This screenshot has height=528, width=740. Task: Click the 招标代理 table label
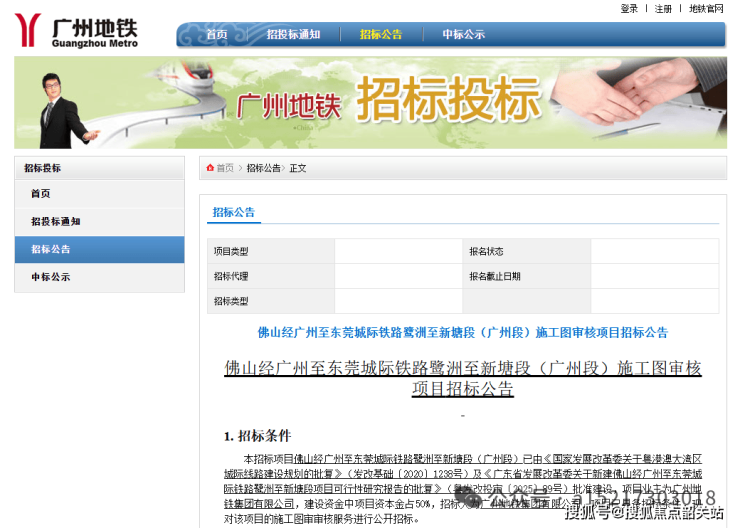(231, 277)
